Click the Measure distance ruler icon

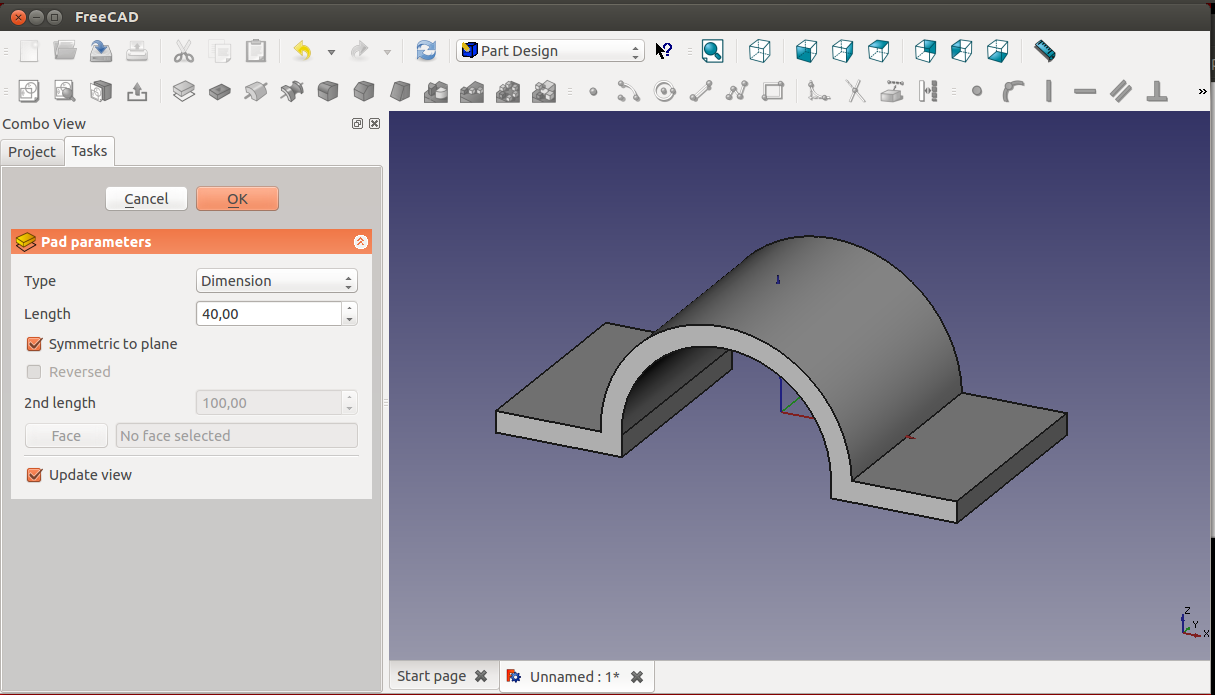tap(1044, 51)
